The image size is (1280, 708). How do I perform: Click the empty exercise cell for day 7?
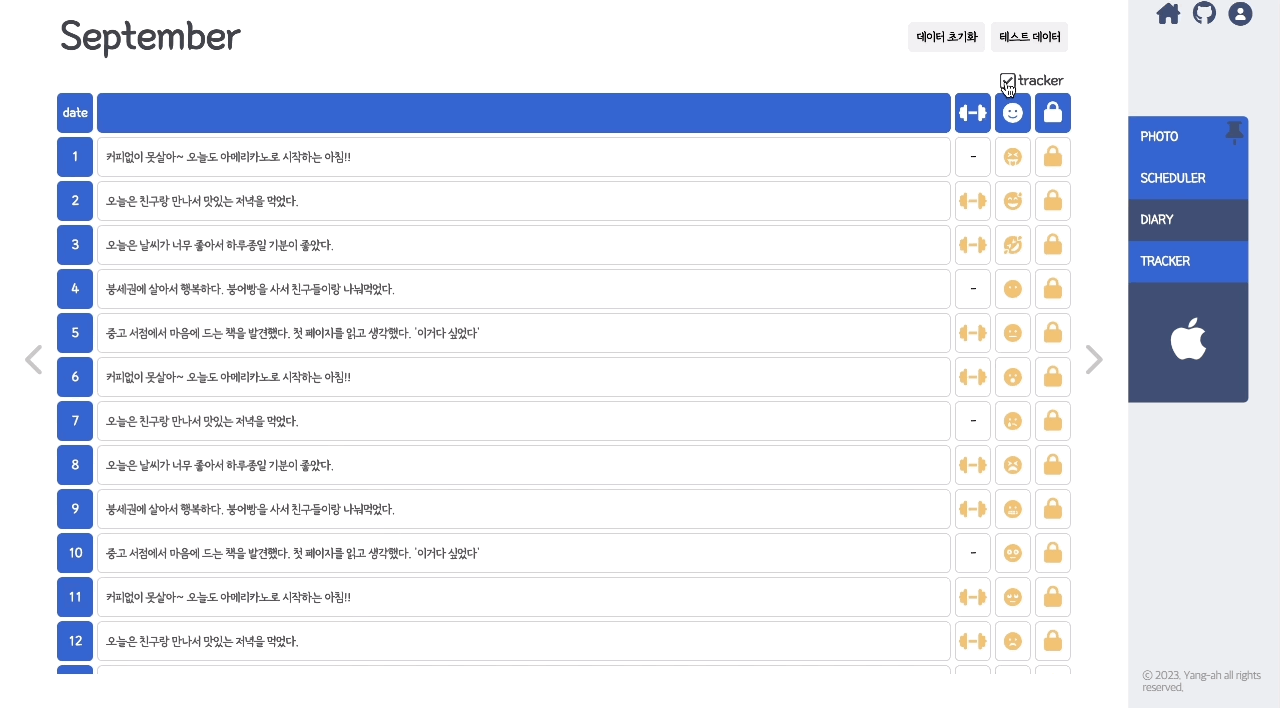point(973,421)
